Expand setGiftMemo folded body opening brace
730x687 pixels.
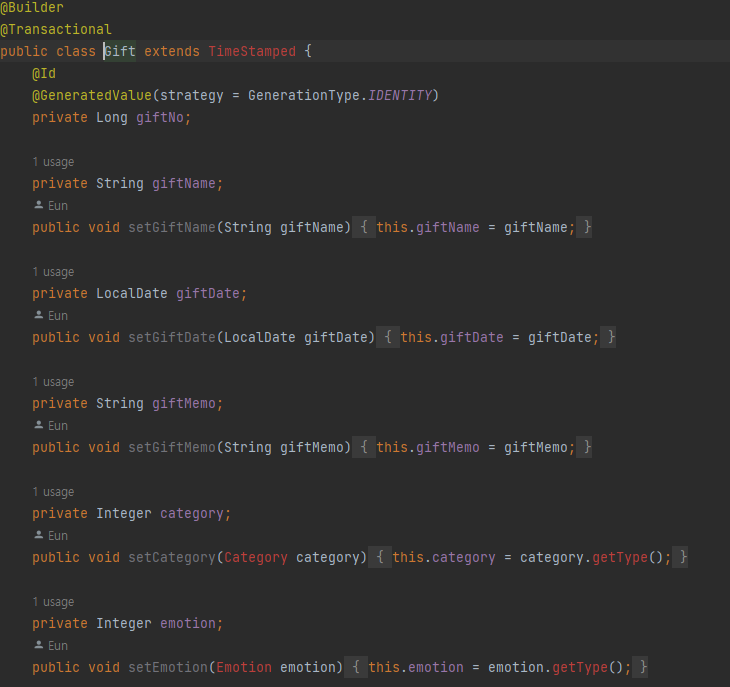[x=364, y=447]
